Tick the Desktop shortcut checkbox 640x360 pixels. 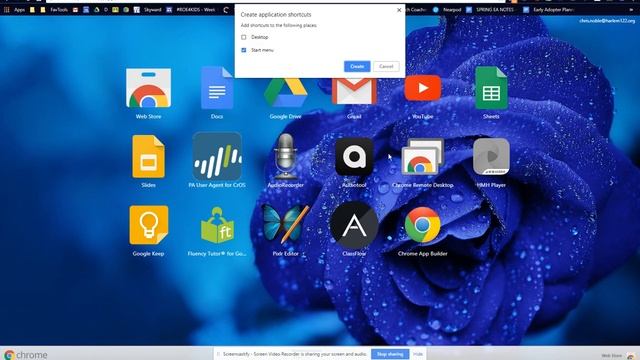click(244, 37)
